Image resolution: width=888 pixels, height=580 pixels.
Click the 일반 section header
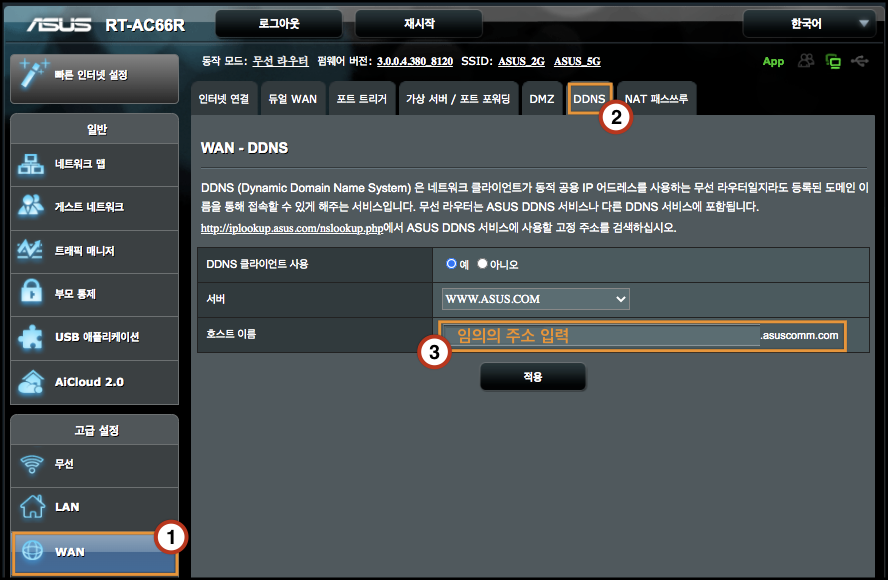click(x=96, y=129)
